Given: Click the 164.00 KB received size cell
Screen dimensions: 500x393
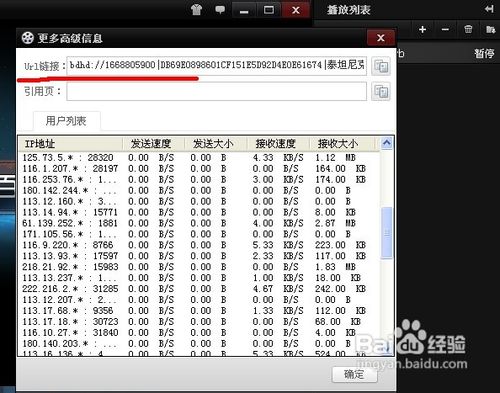Looking at the screenshot, I should click(340, 168).
